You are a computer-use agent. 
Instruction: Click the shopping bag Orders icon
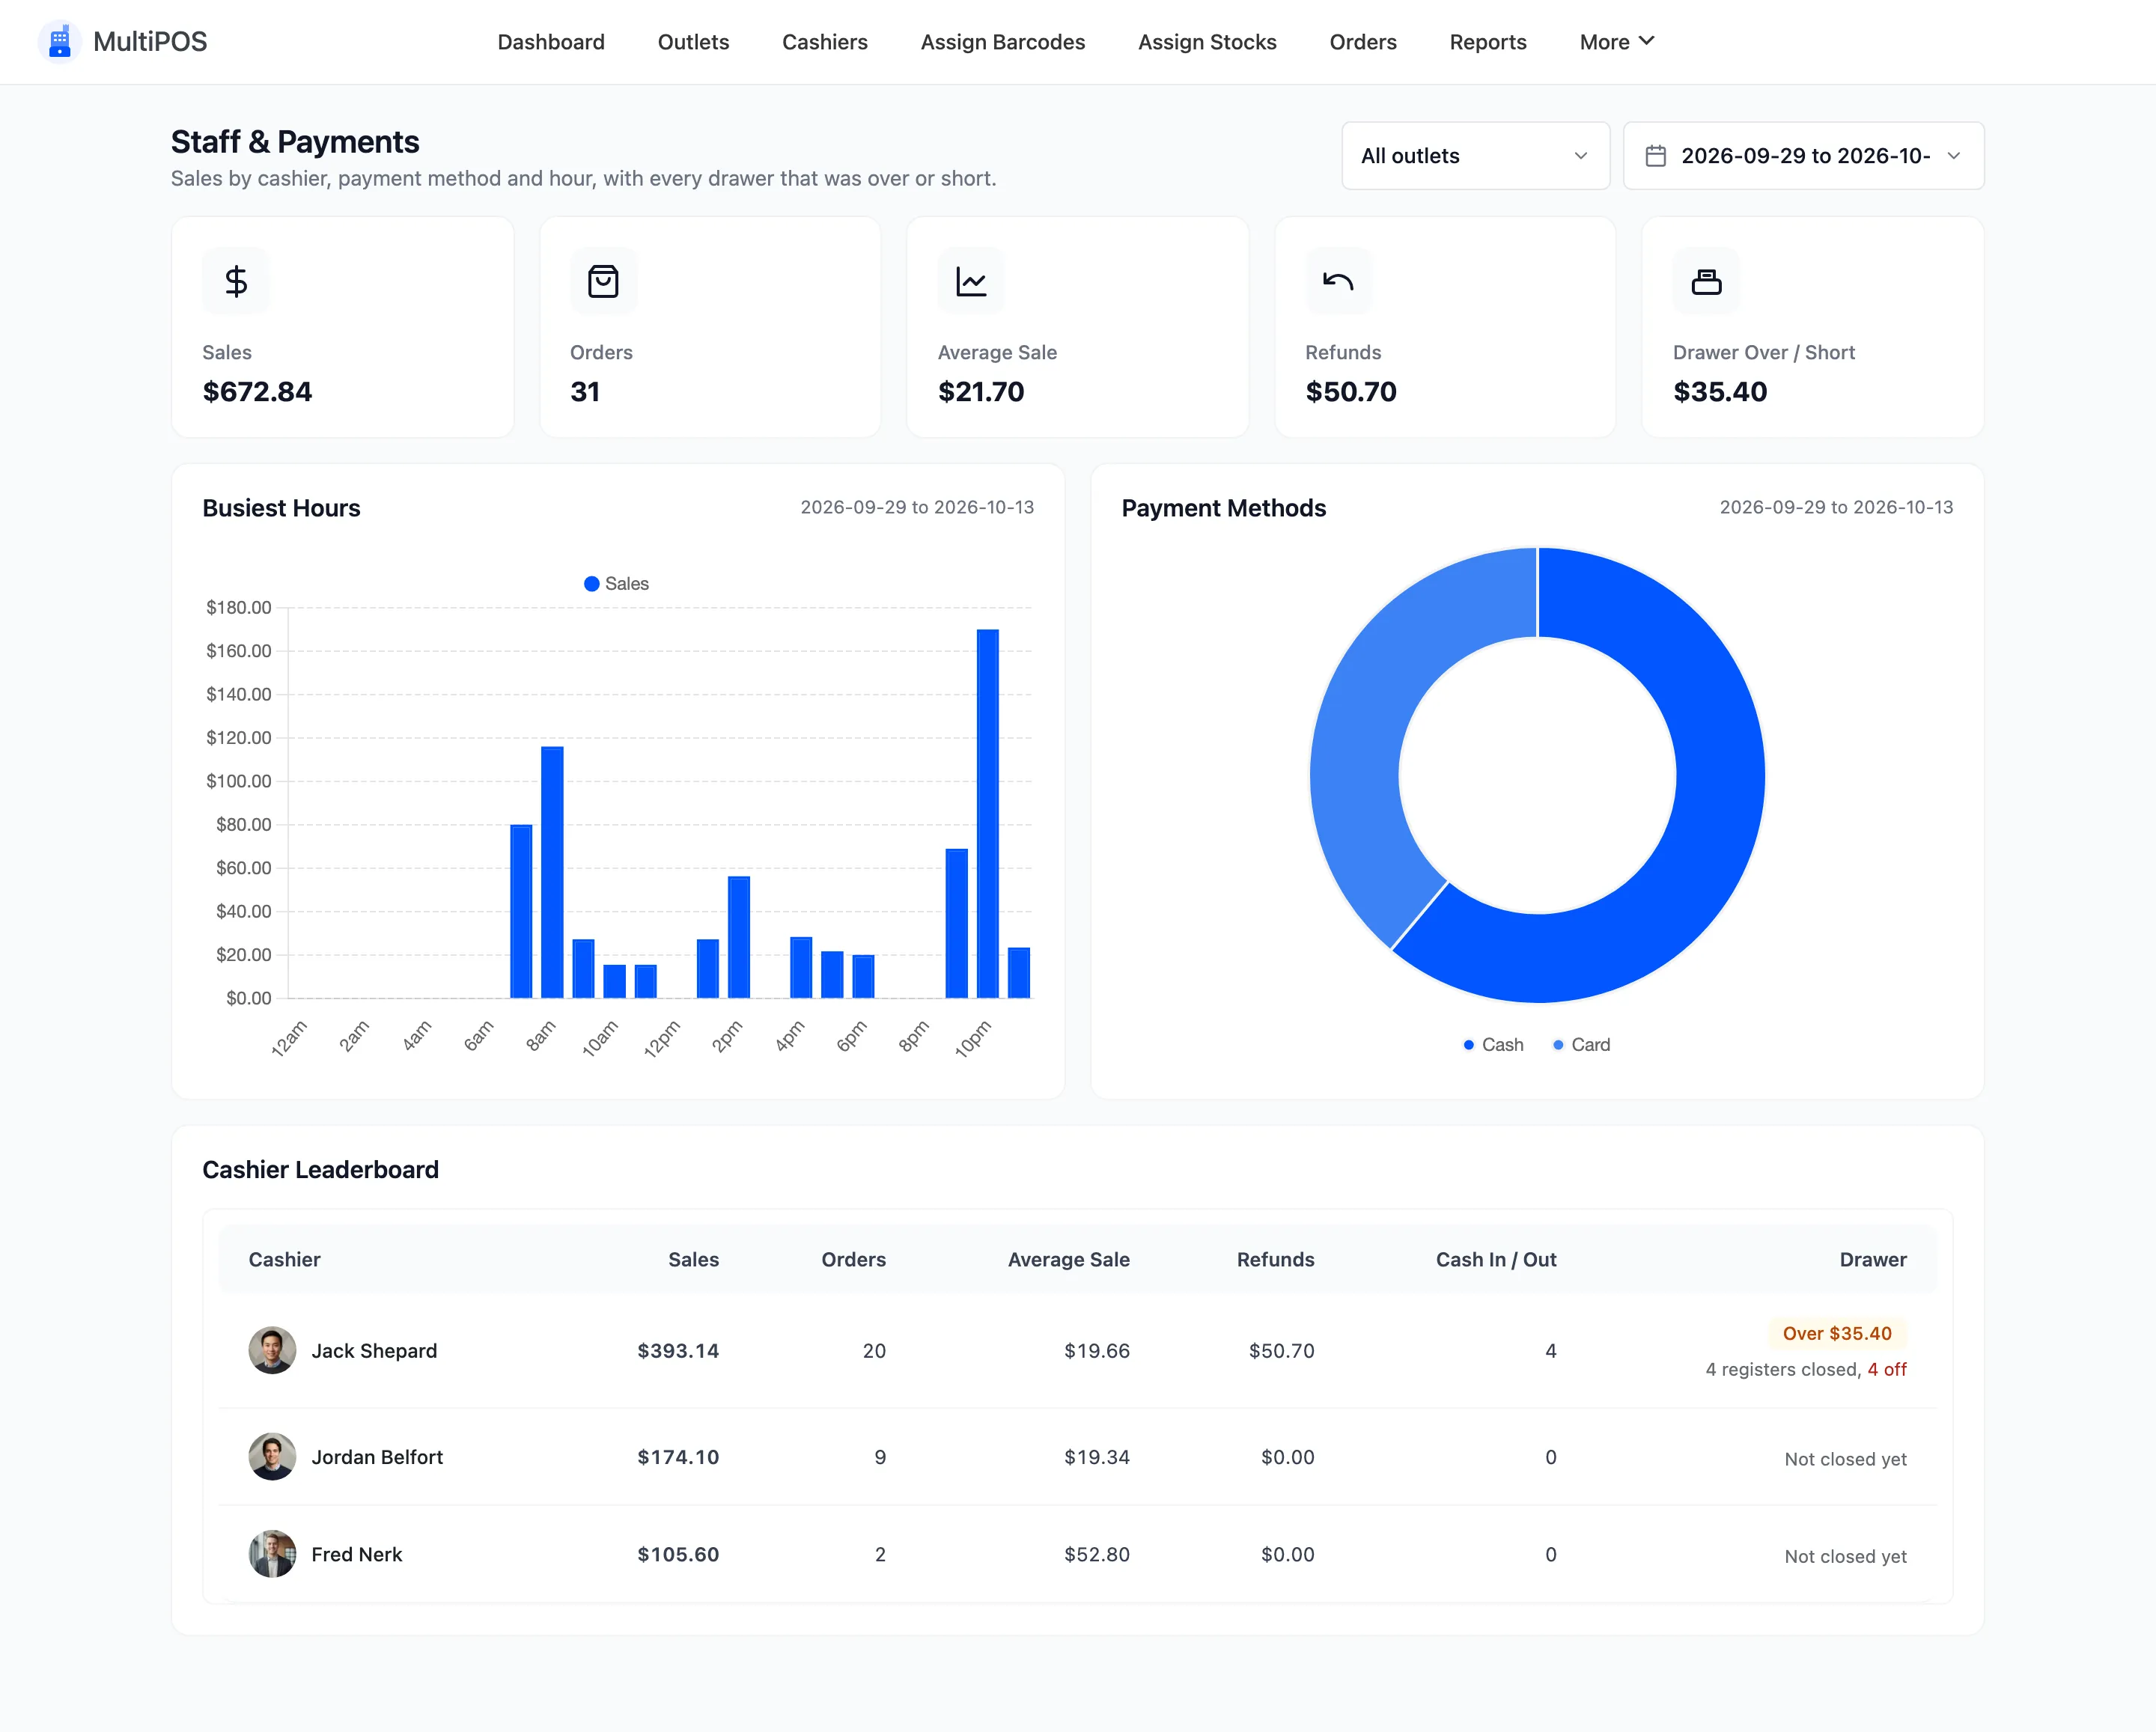pyautogui.click(x=603, y=281)
